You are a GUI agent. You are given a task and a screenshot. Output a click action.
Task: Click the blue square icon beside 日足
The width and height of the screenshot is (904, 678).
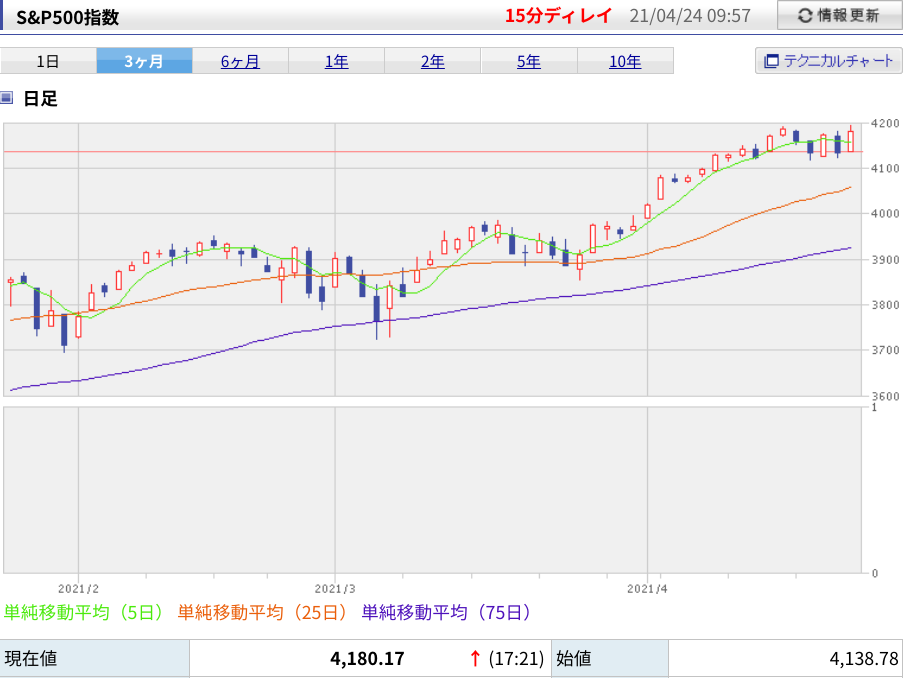6,98
